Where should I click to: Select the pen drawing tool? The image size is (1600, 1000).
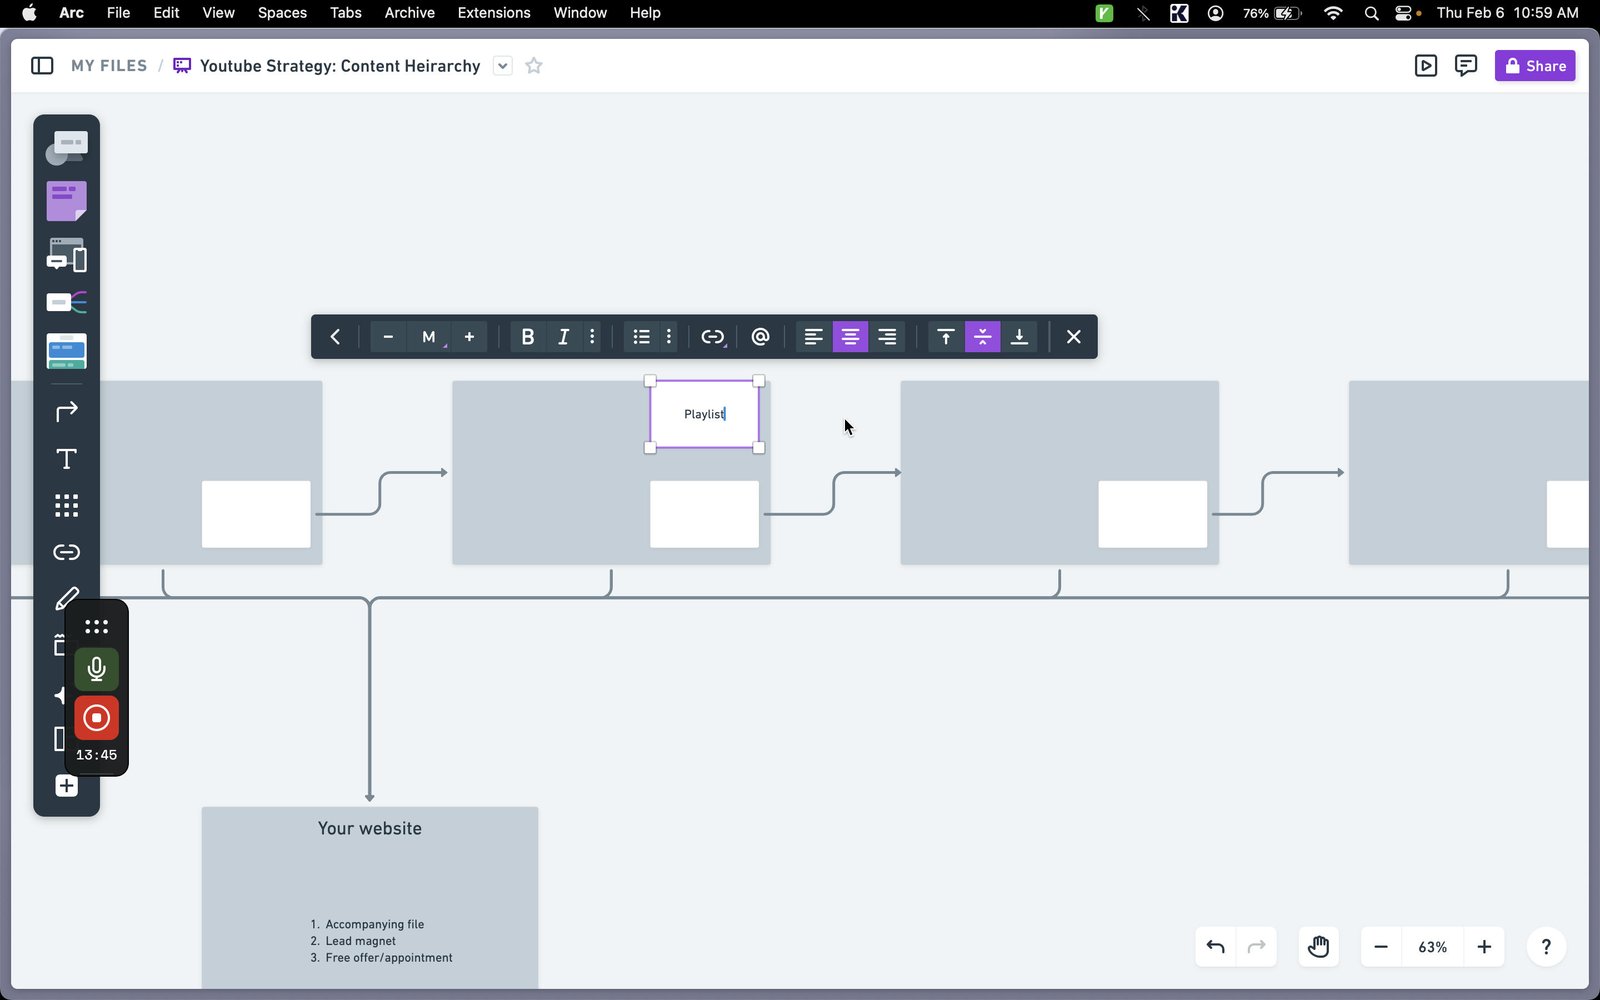tap(66, 598)
